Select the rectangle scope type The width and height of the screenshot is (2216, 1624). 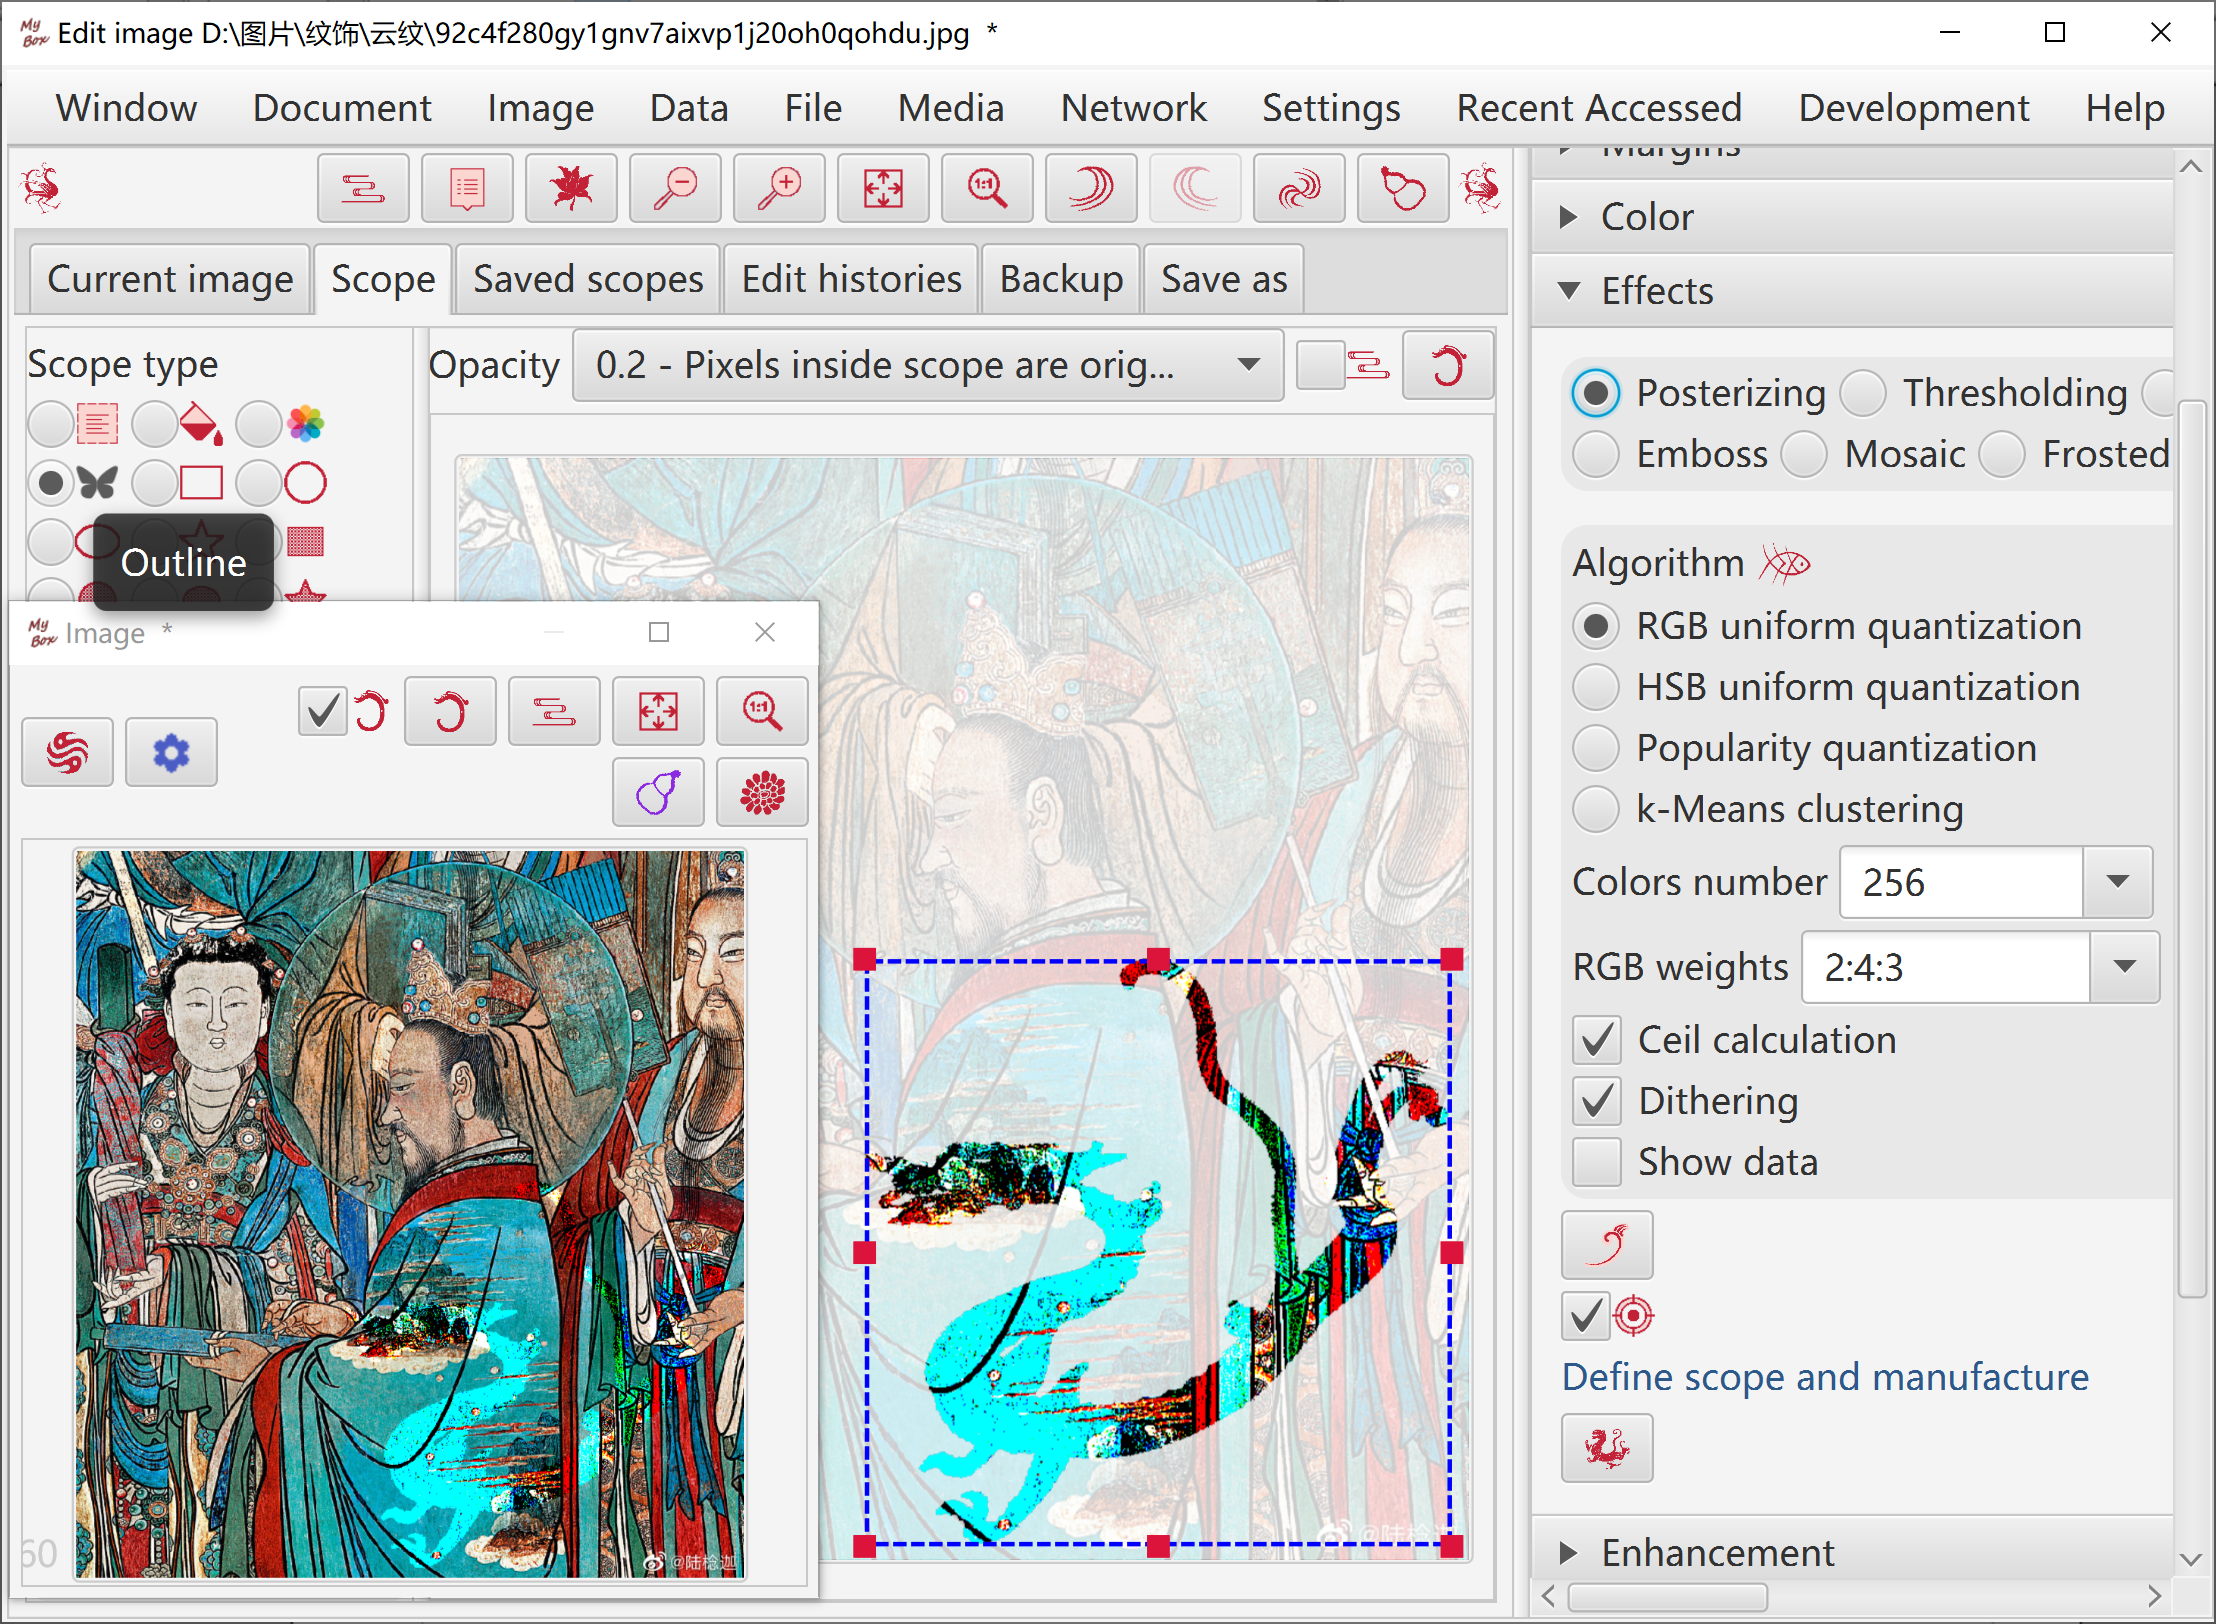tap(156, 483)
